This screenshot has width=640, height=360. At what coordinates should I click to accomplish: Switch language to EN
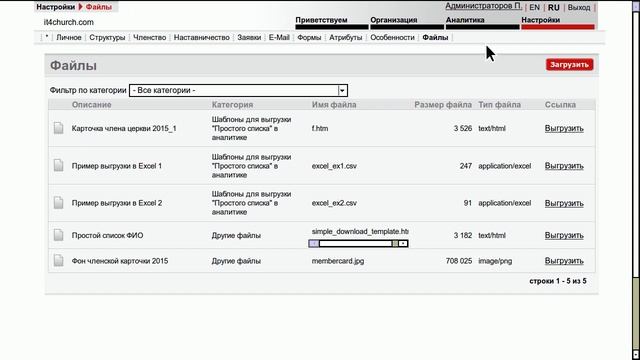(534, 7)
